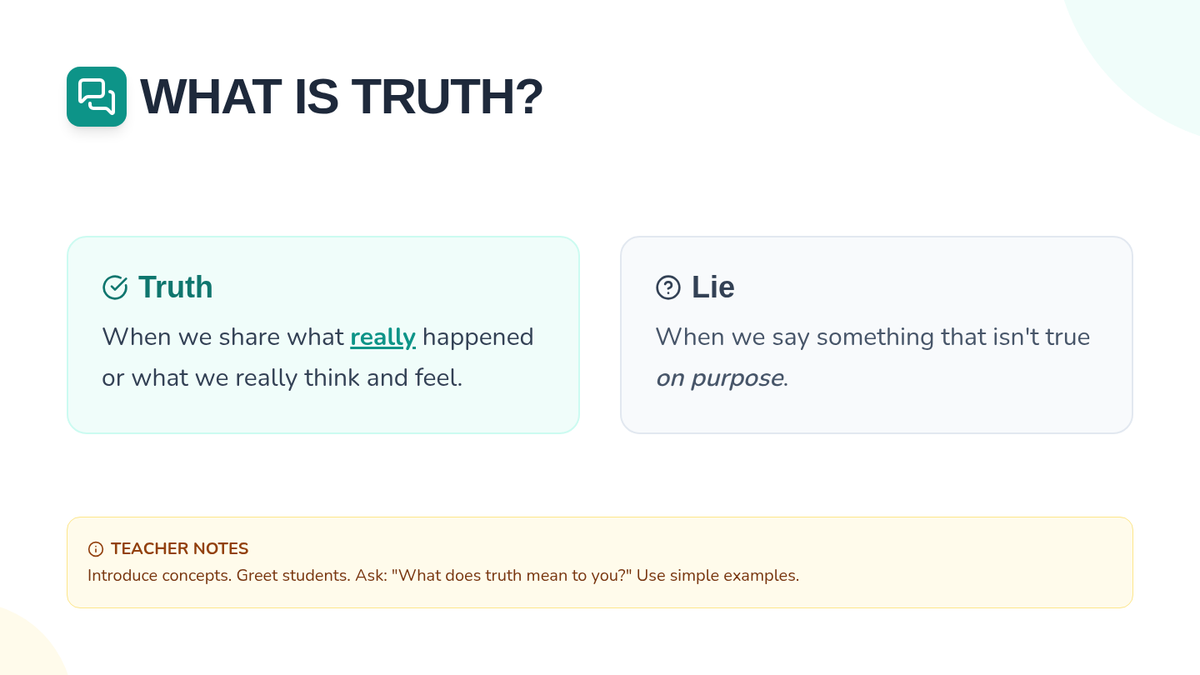1200x675 pixels.
Task: Click "When we share what" text
Action: coord(223,337)
